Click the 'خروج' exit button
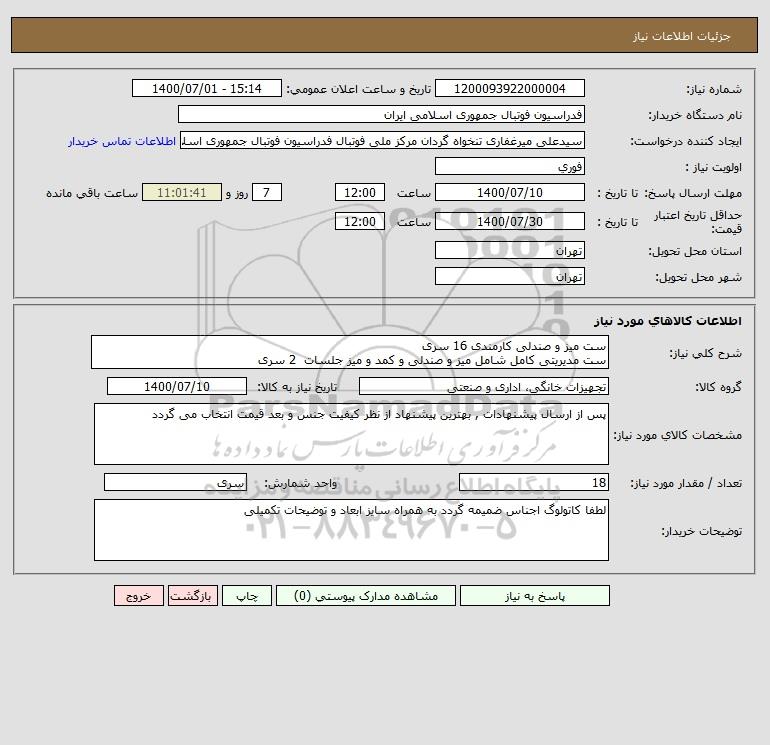Screen dimensions: 770x745 point(138,596)
